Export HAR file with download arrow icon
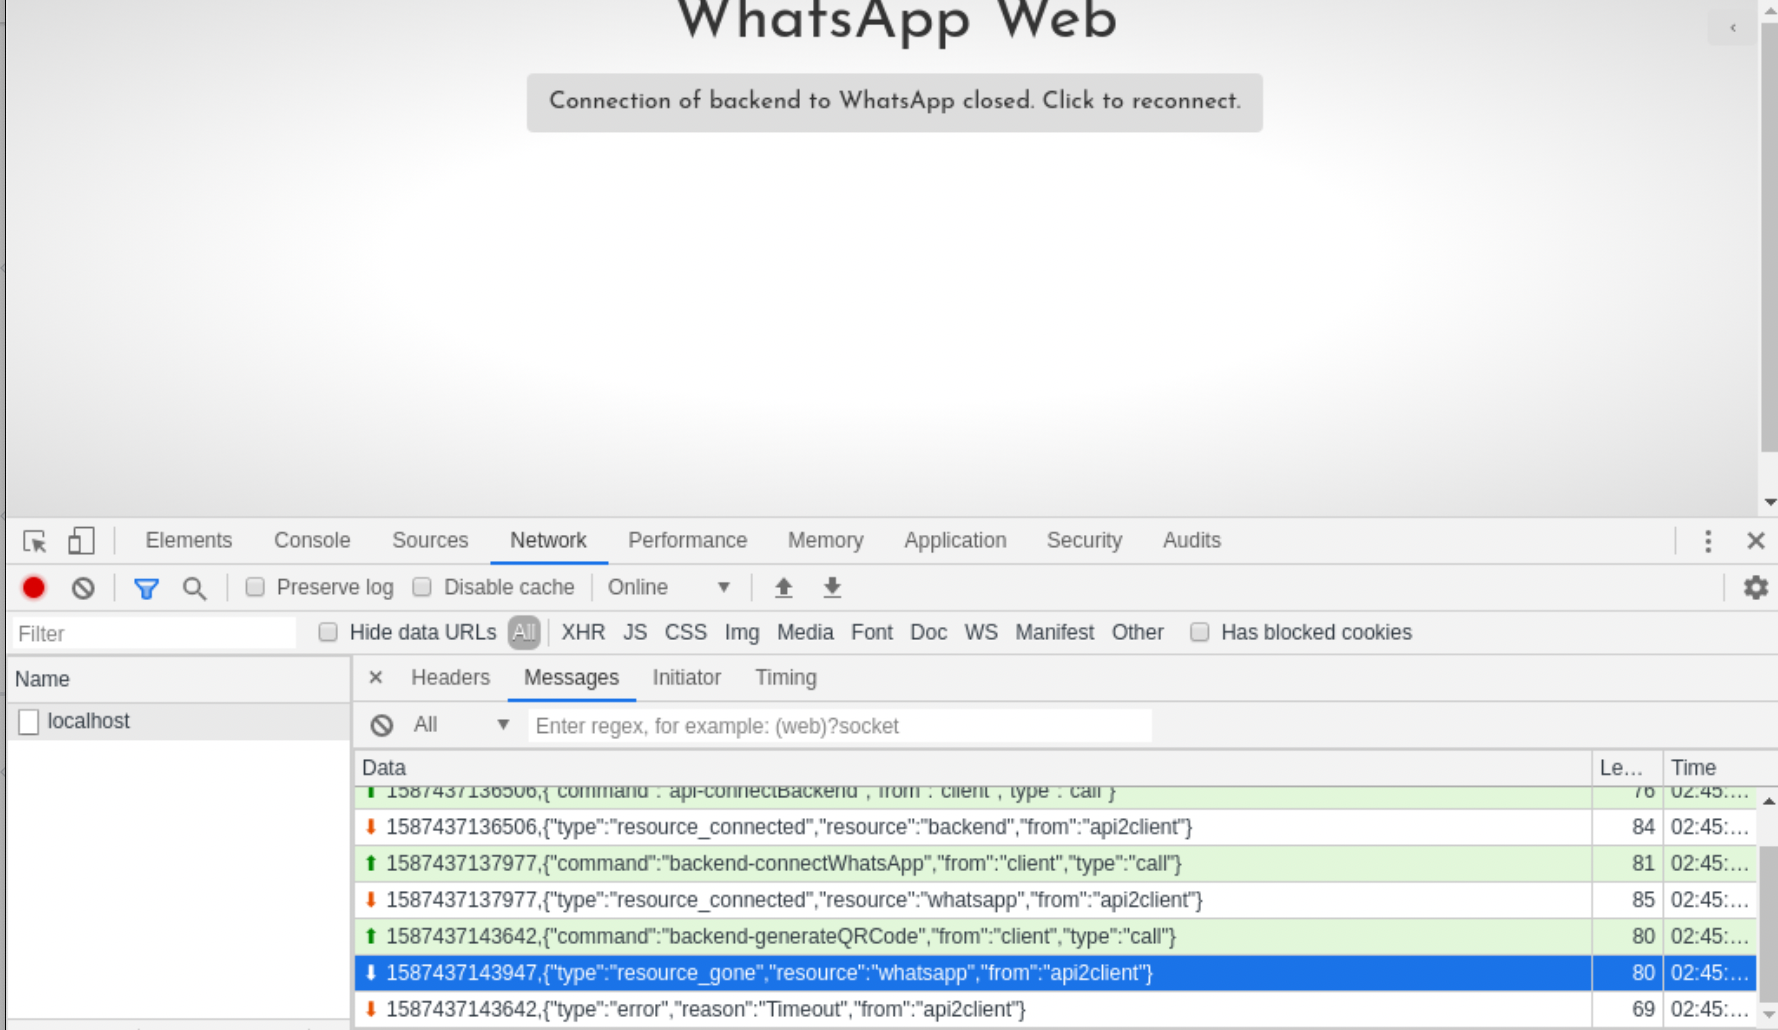1778x1030 pixels. pos(832,588)
